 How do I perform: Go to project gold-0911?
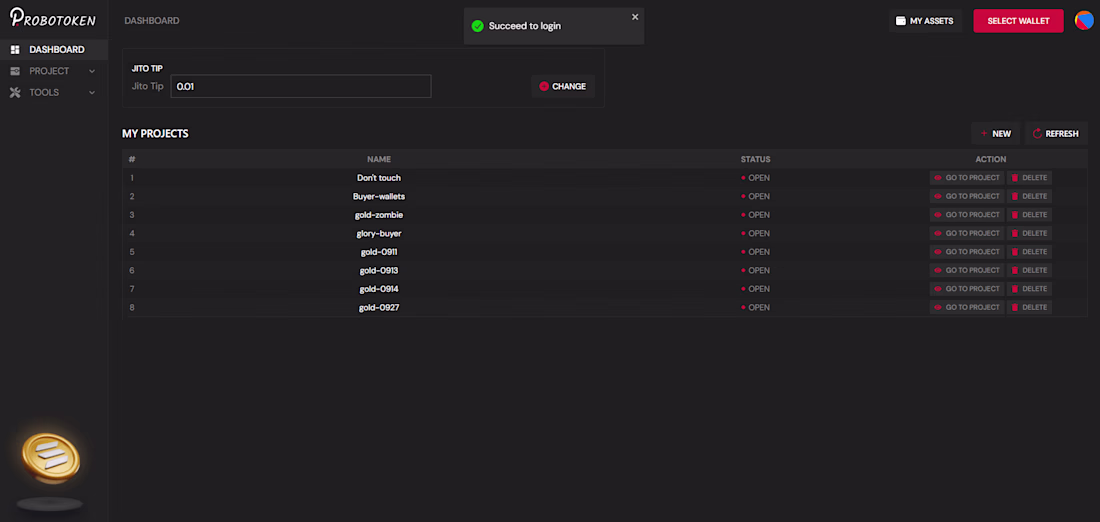967,252
